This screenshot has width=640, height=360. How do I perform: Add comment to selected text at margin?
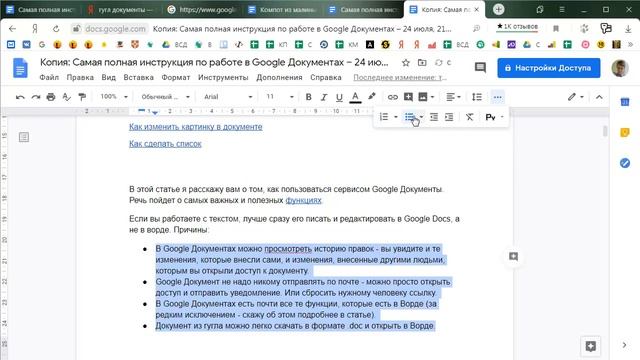(x=513, y=256)
